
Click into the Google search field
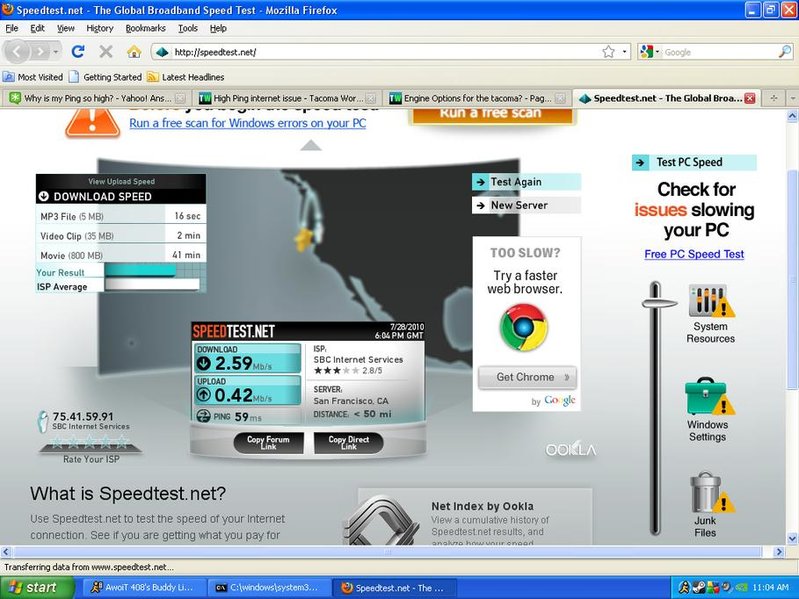[720, 52]
